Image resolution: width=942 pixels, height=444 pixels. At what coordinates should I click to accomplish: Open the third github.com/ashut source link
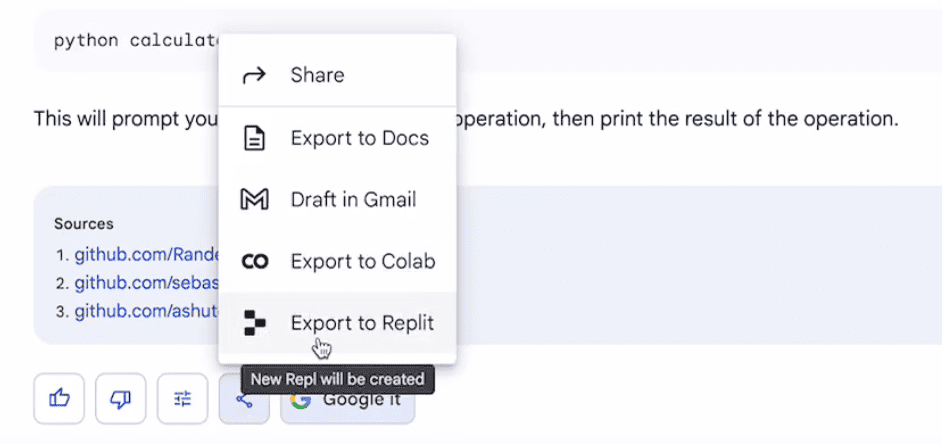147,312
